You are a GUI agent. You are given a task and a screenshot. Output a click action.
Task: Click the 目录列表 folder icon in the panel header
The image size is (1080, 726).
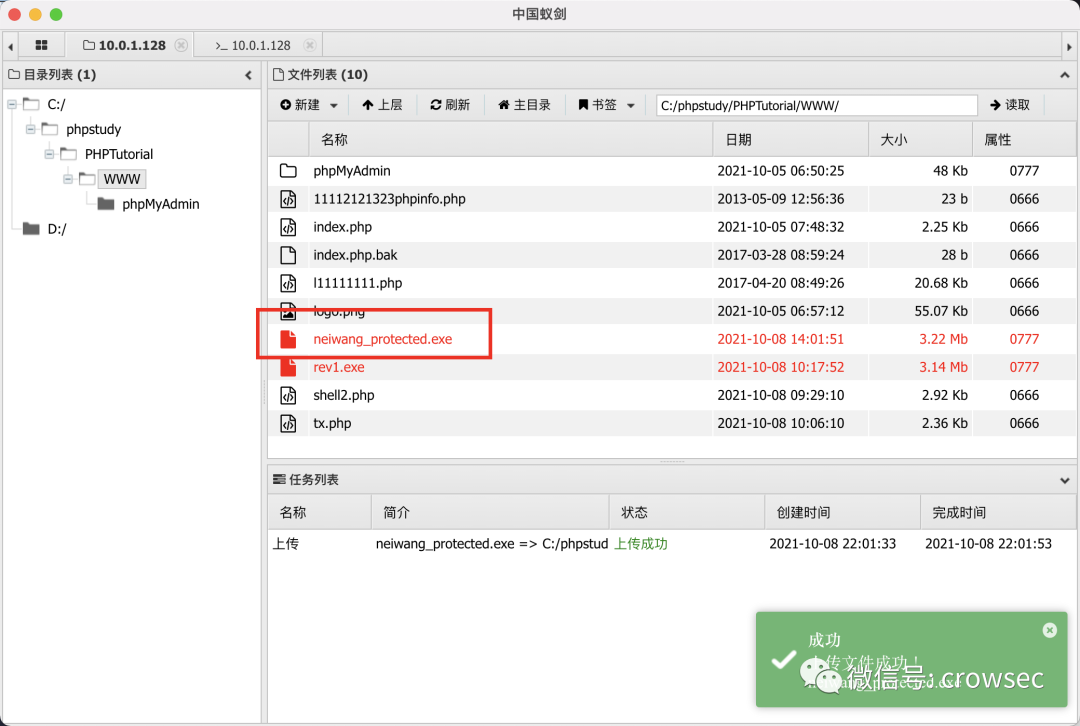pos(14,74)
